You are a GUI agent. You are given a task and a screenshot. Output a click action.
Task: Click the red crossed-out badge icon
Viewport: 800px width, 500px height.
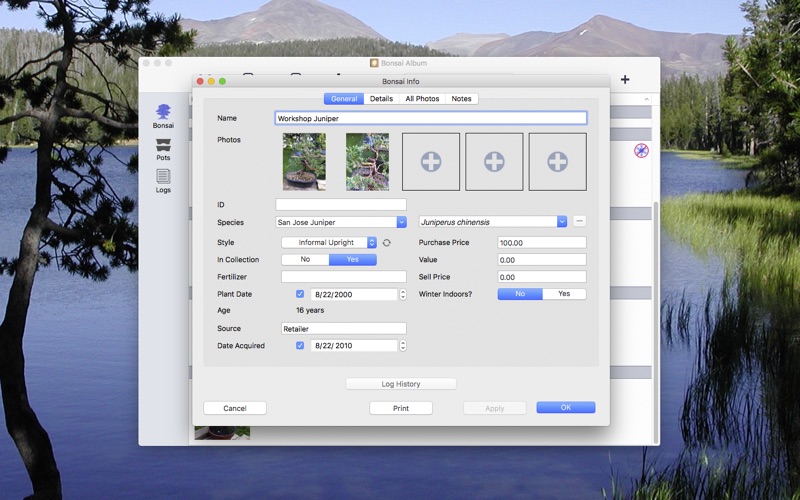pos(641,151)
